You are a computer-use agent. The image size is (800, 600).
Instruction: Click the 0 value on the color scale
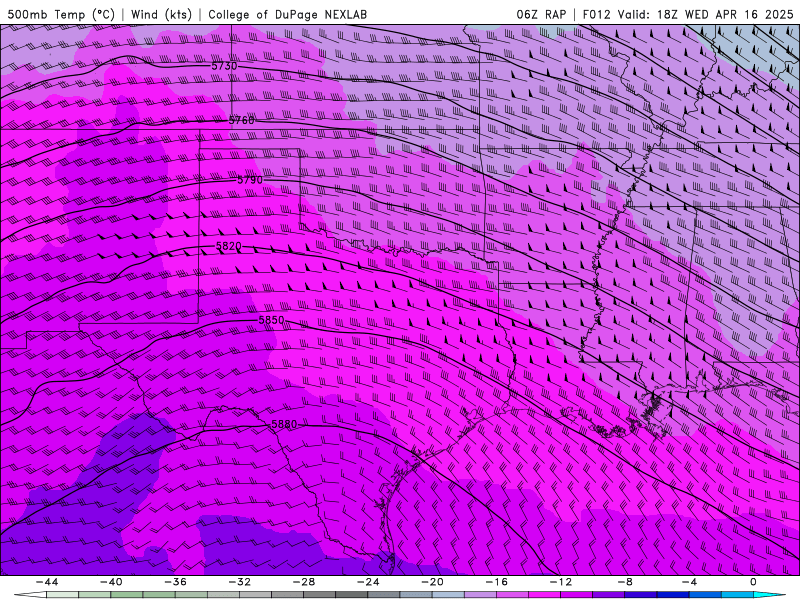point(753,582)
